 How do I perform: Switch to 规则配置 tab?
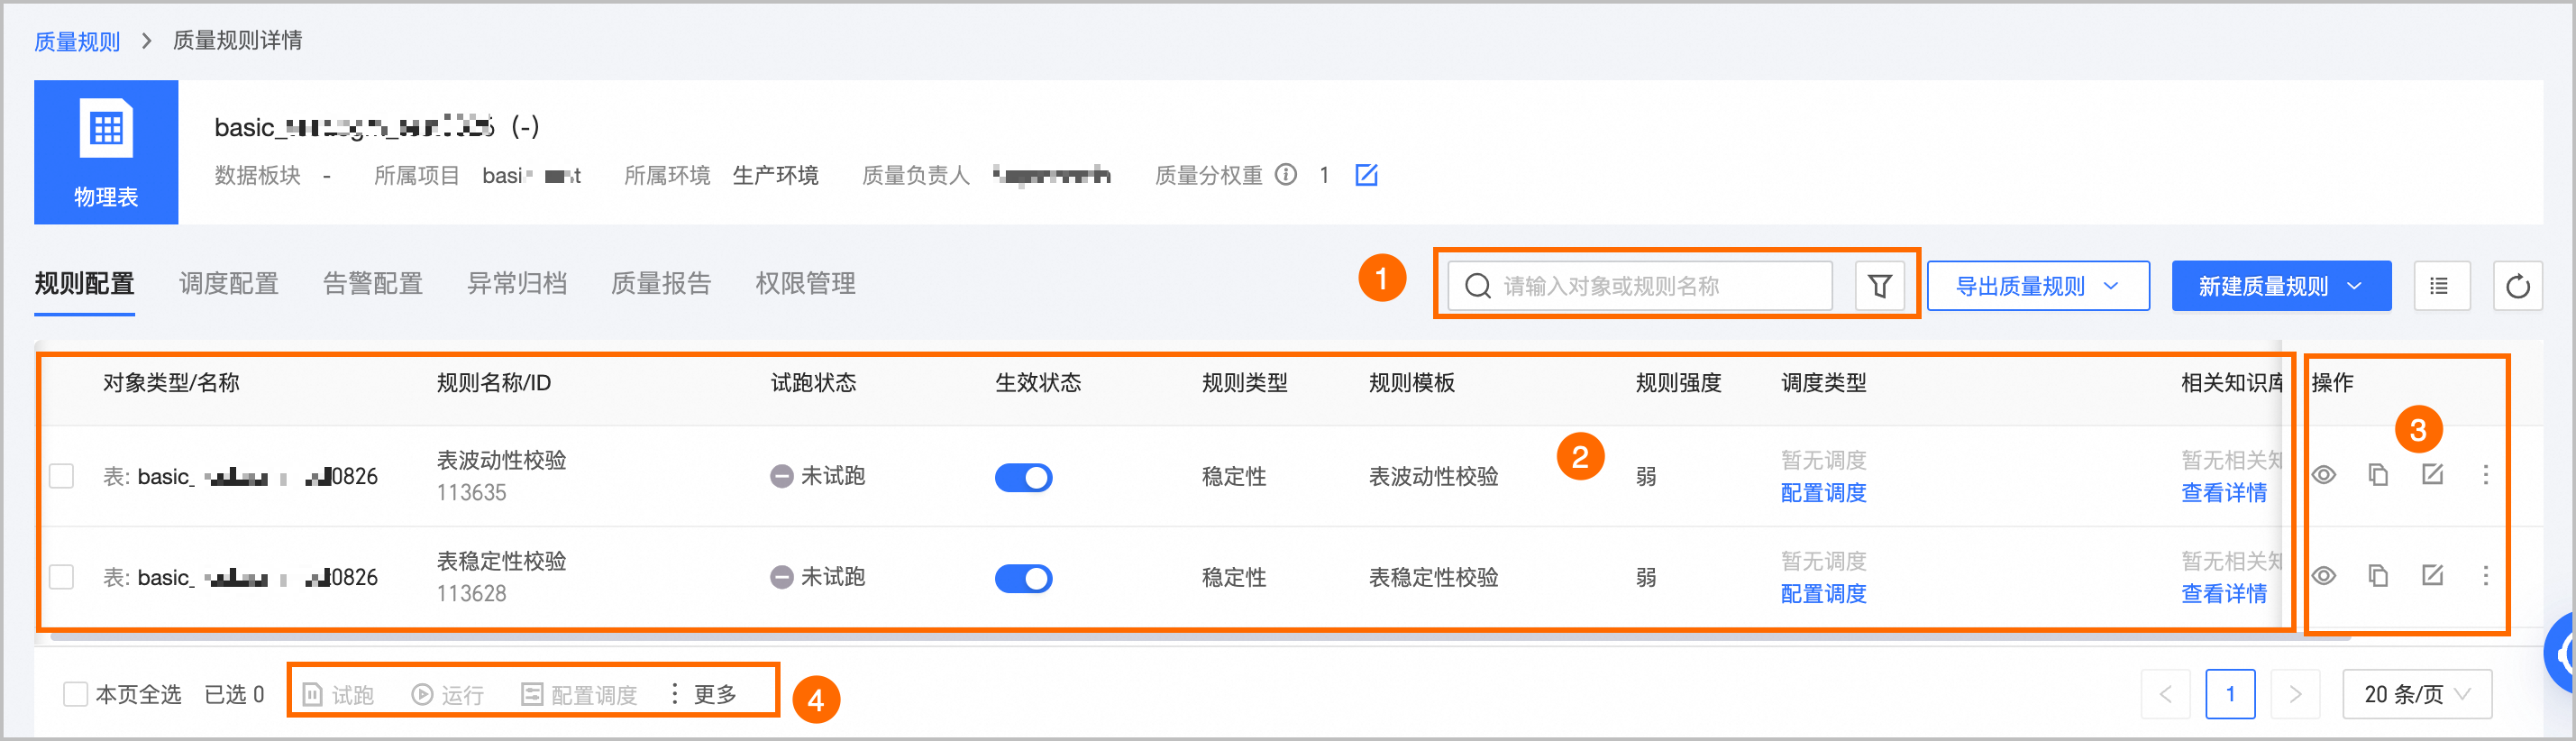coord(84,283)
